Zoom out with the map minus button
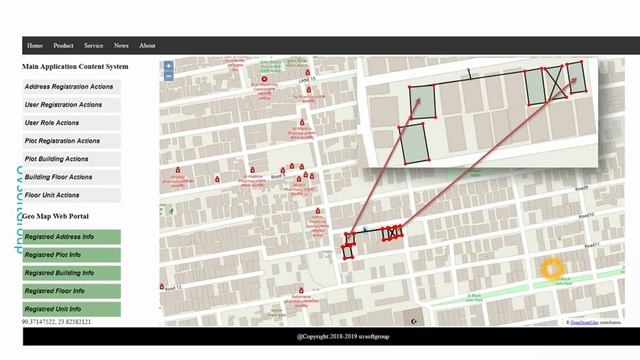The image size is (640, 360). [x=169, y=76]
